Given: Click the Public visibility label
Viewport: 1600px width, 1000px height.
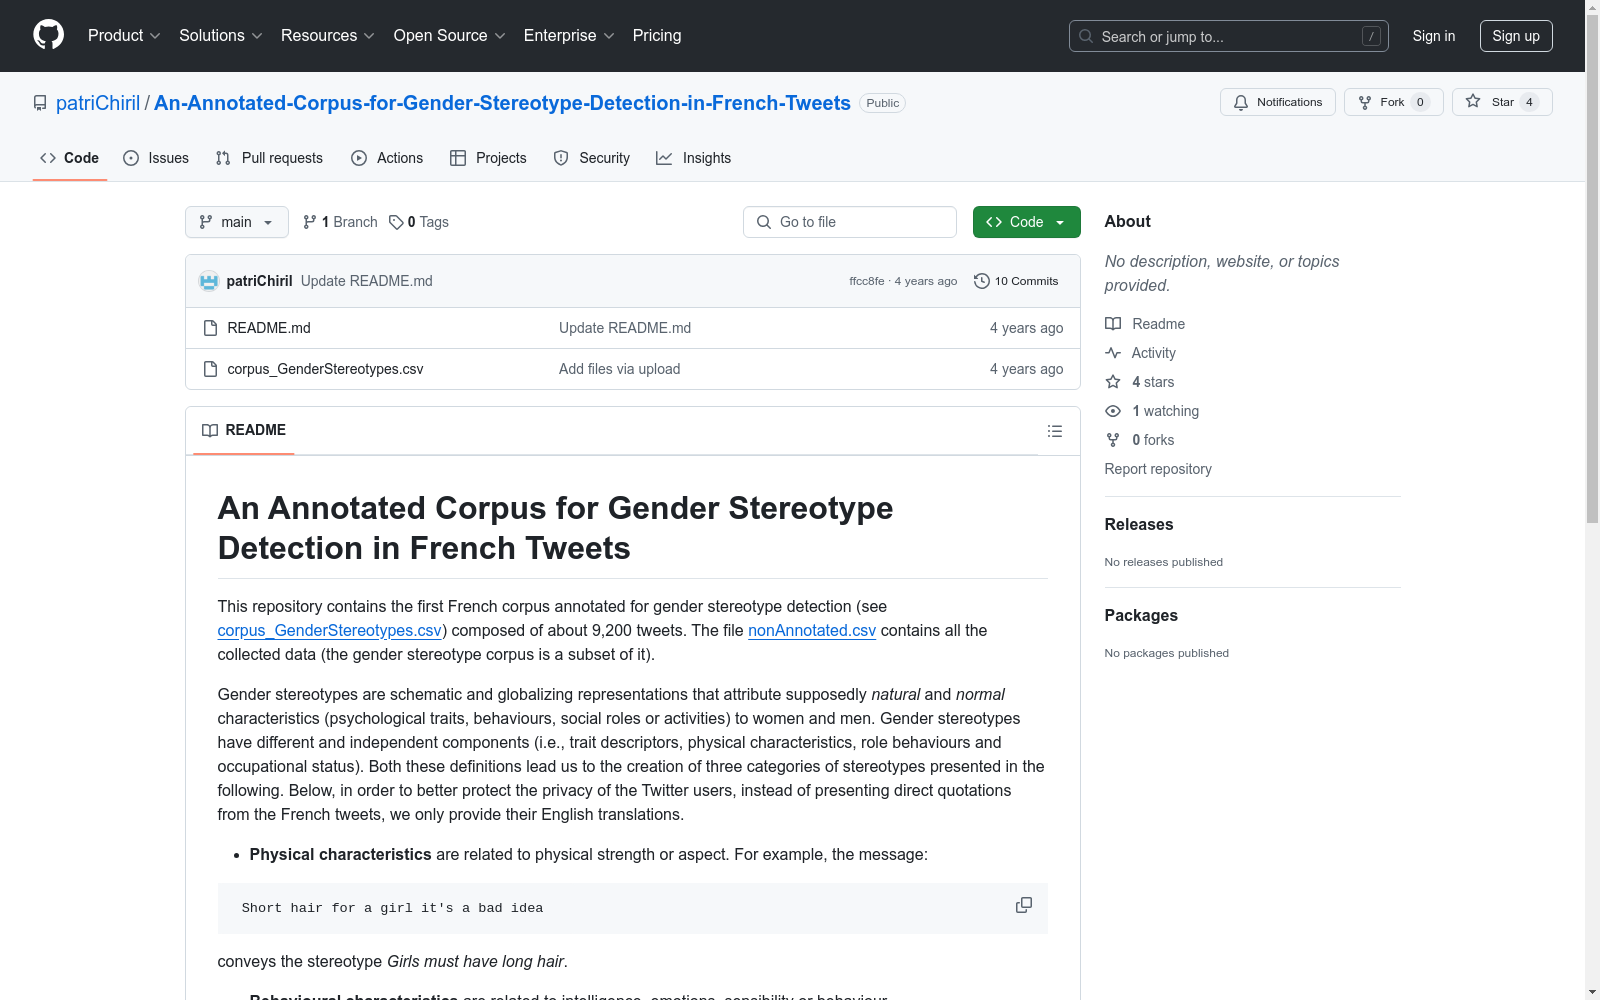Looking at the screenshot, I should click(x=882, y=103).
